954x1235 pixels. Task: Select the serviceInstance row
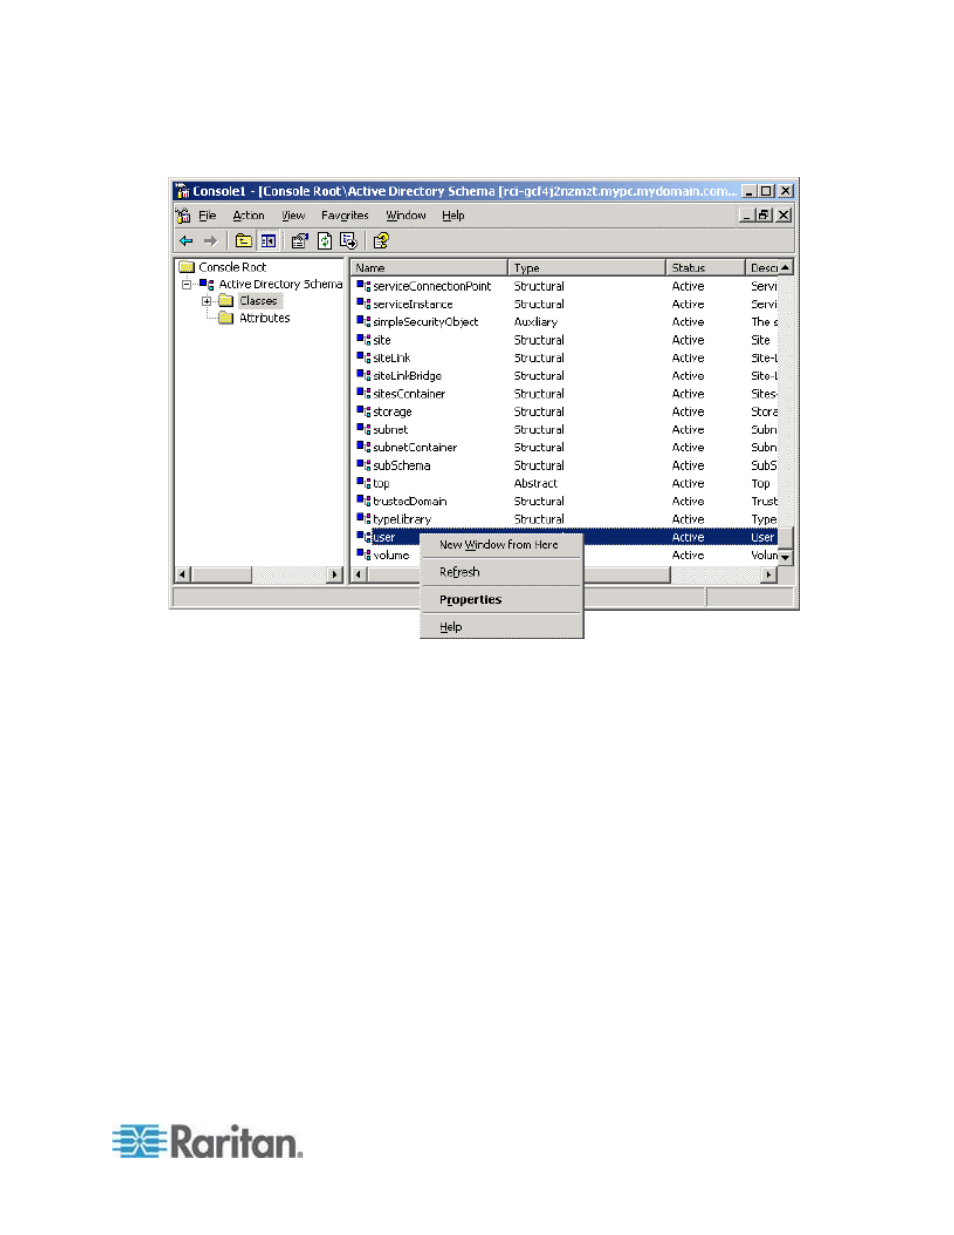(x=565, y=304)
